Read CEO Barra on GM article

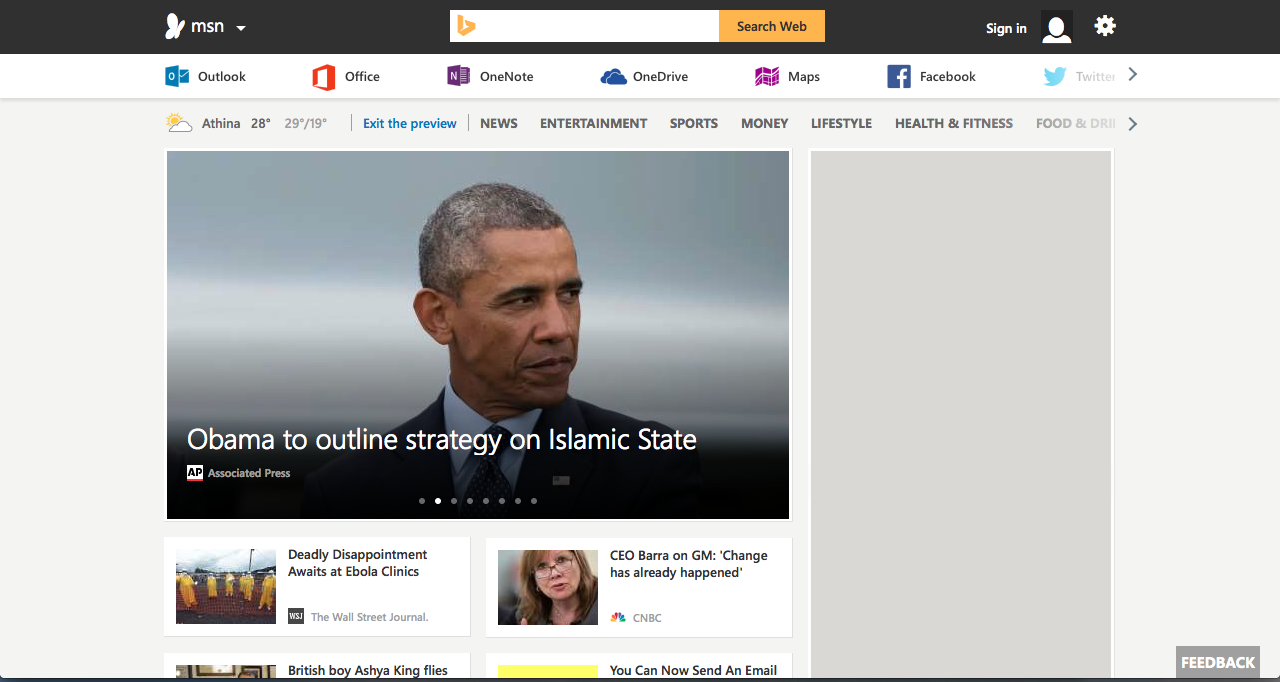point(689,564)
